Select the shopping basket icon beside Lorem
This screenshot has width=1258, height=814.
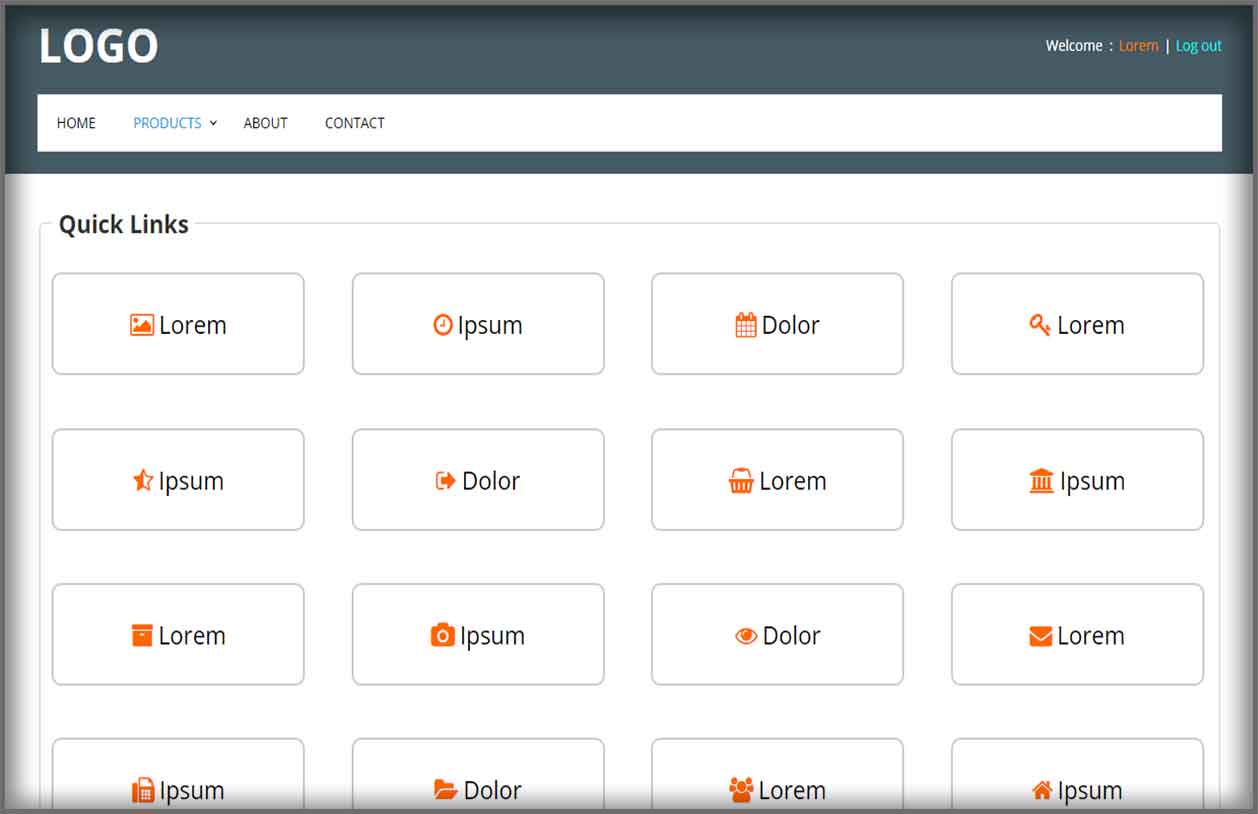tap(741, 482)
